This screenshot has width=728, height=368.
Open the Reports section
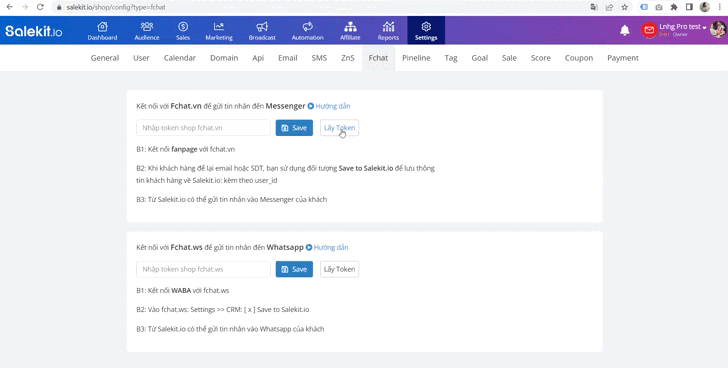[388, 31]
